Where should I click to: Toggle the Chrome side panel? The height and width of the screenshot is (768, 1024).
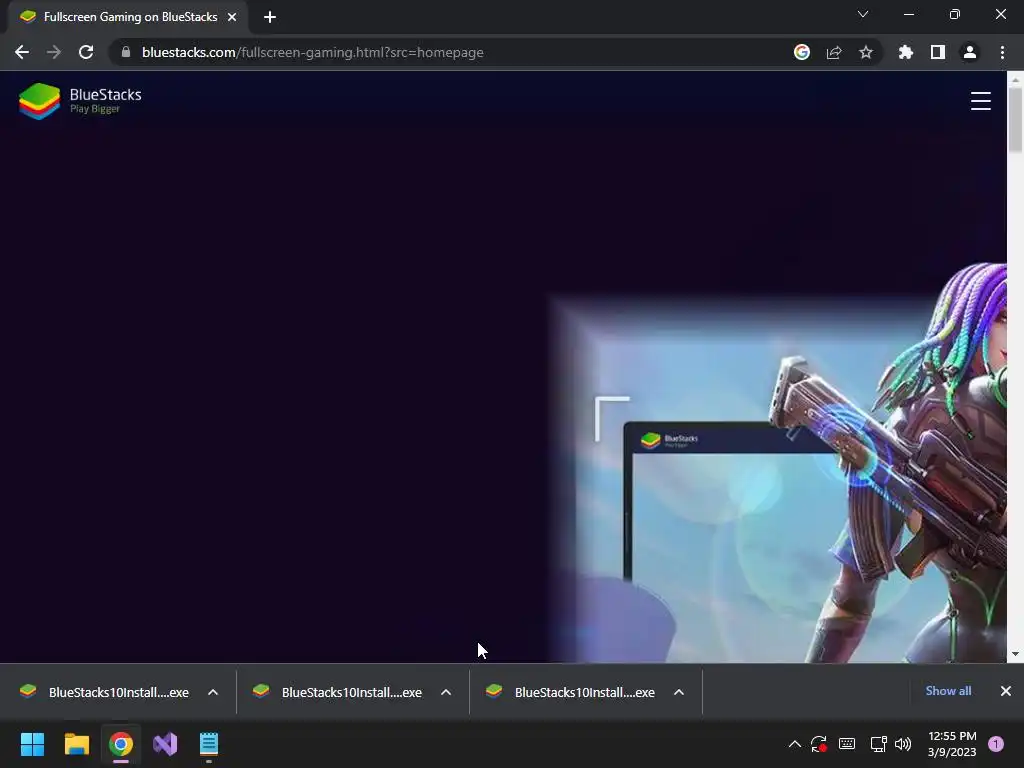pyautogui.click(x=938, y=52)
